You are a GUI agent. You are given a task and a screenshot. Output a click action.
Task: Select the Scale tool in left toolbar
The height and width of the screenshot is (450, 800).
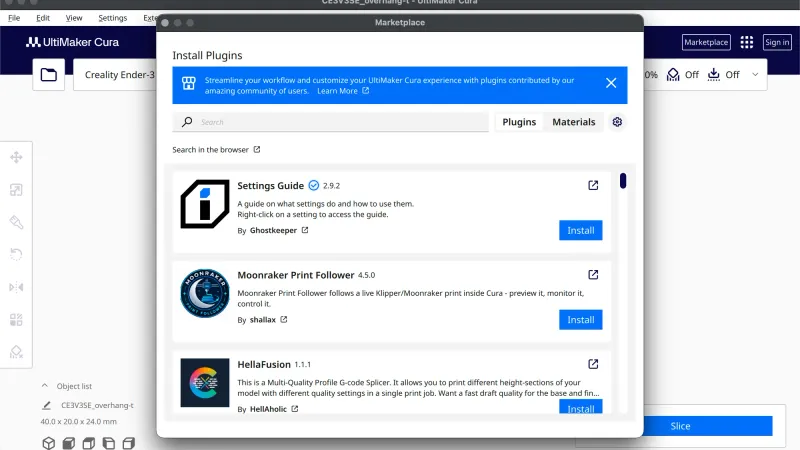pyautogui.click(x=16, y=190)
